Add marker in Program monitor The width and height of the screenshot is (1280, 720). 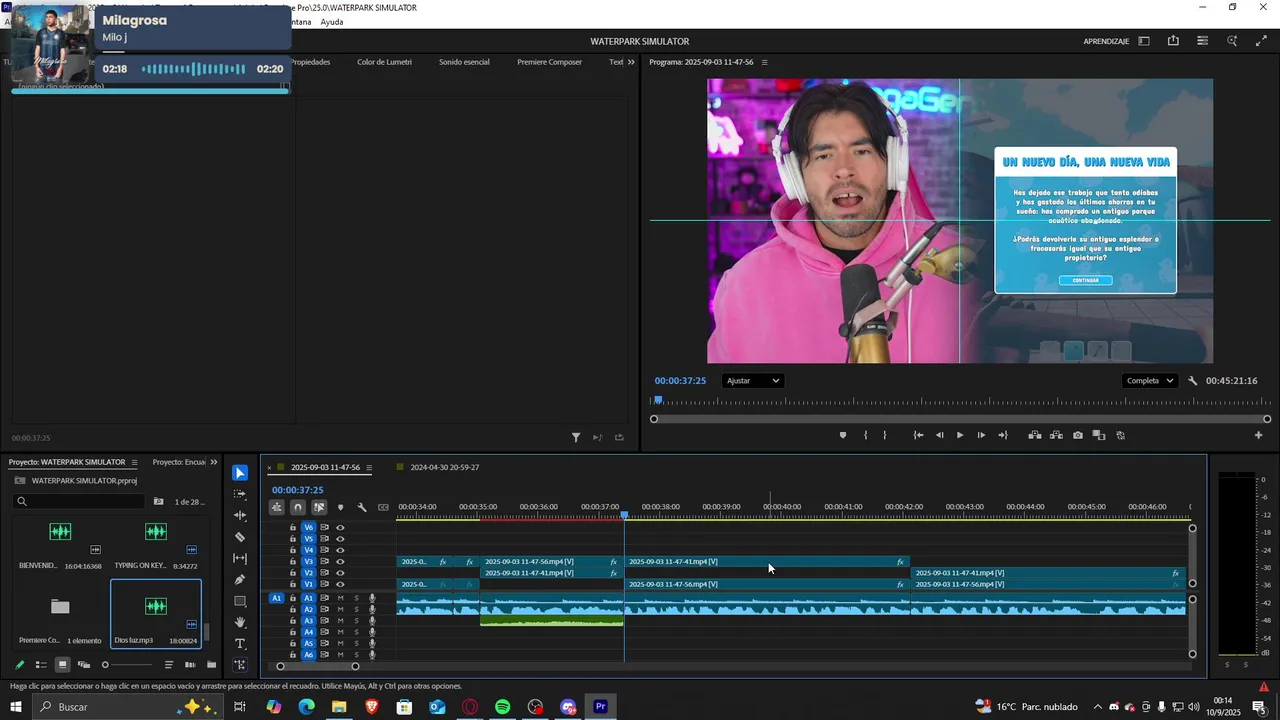coord(843,435)
